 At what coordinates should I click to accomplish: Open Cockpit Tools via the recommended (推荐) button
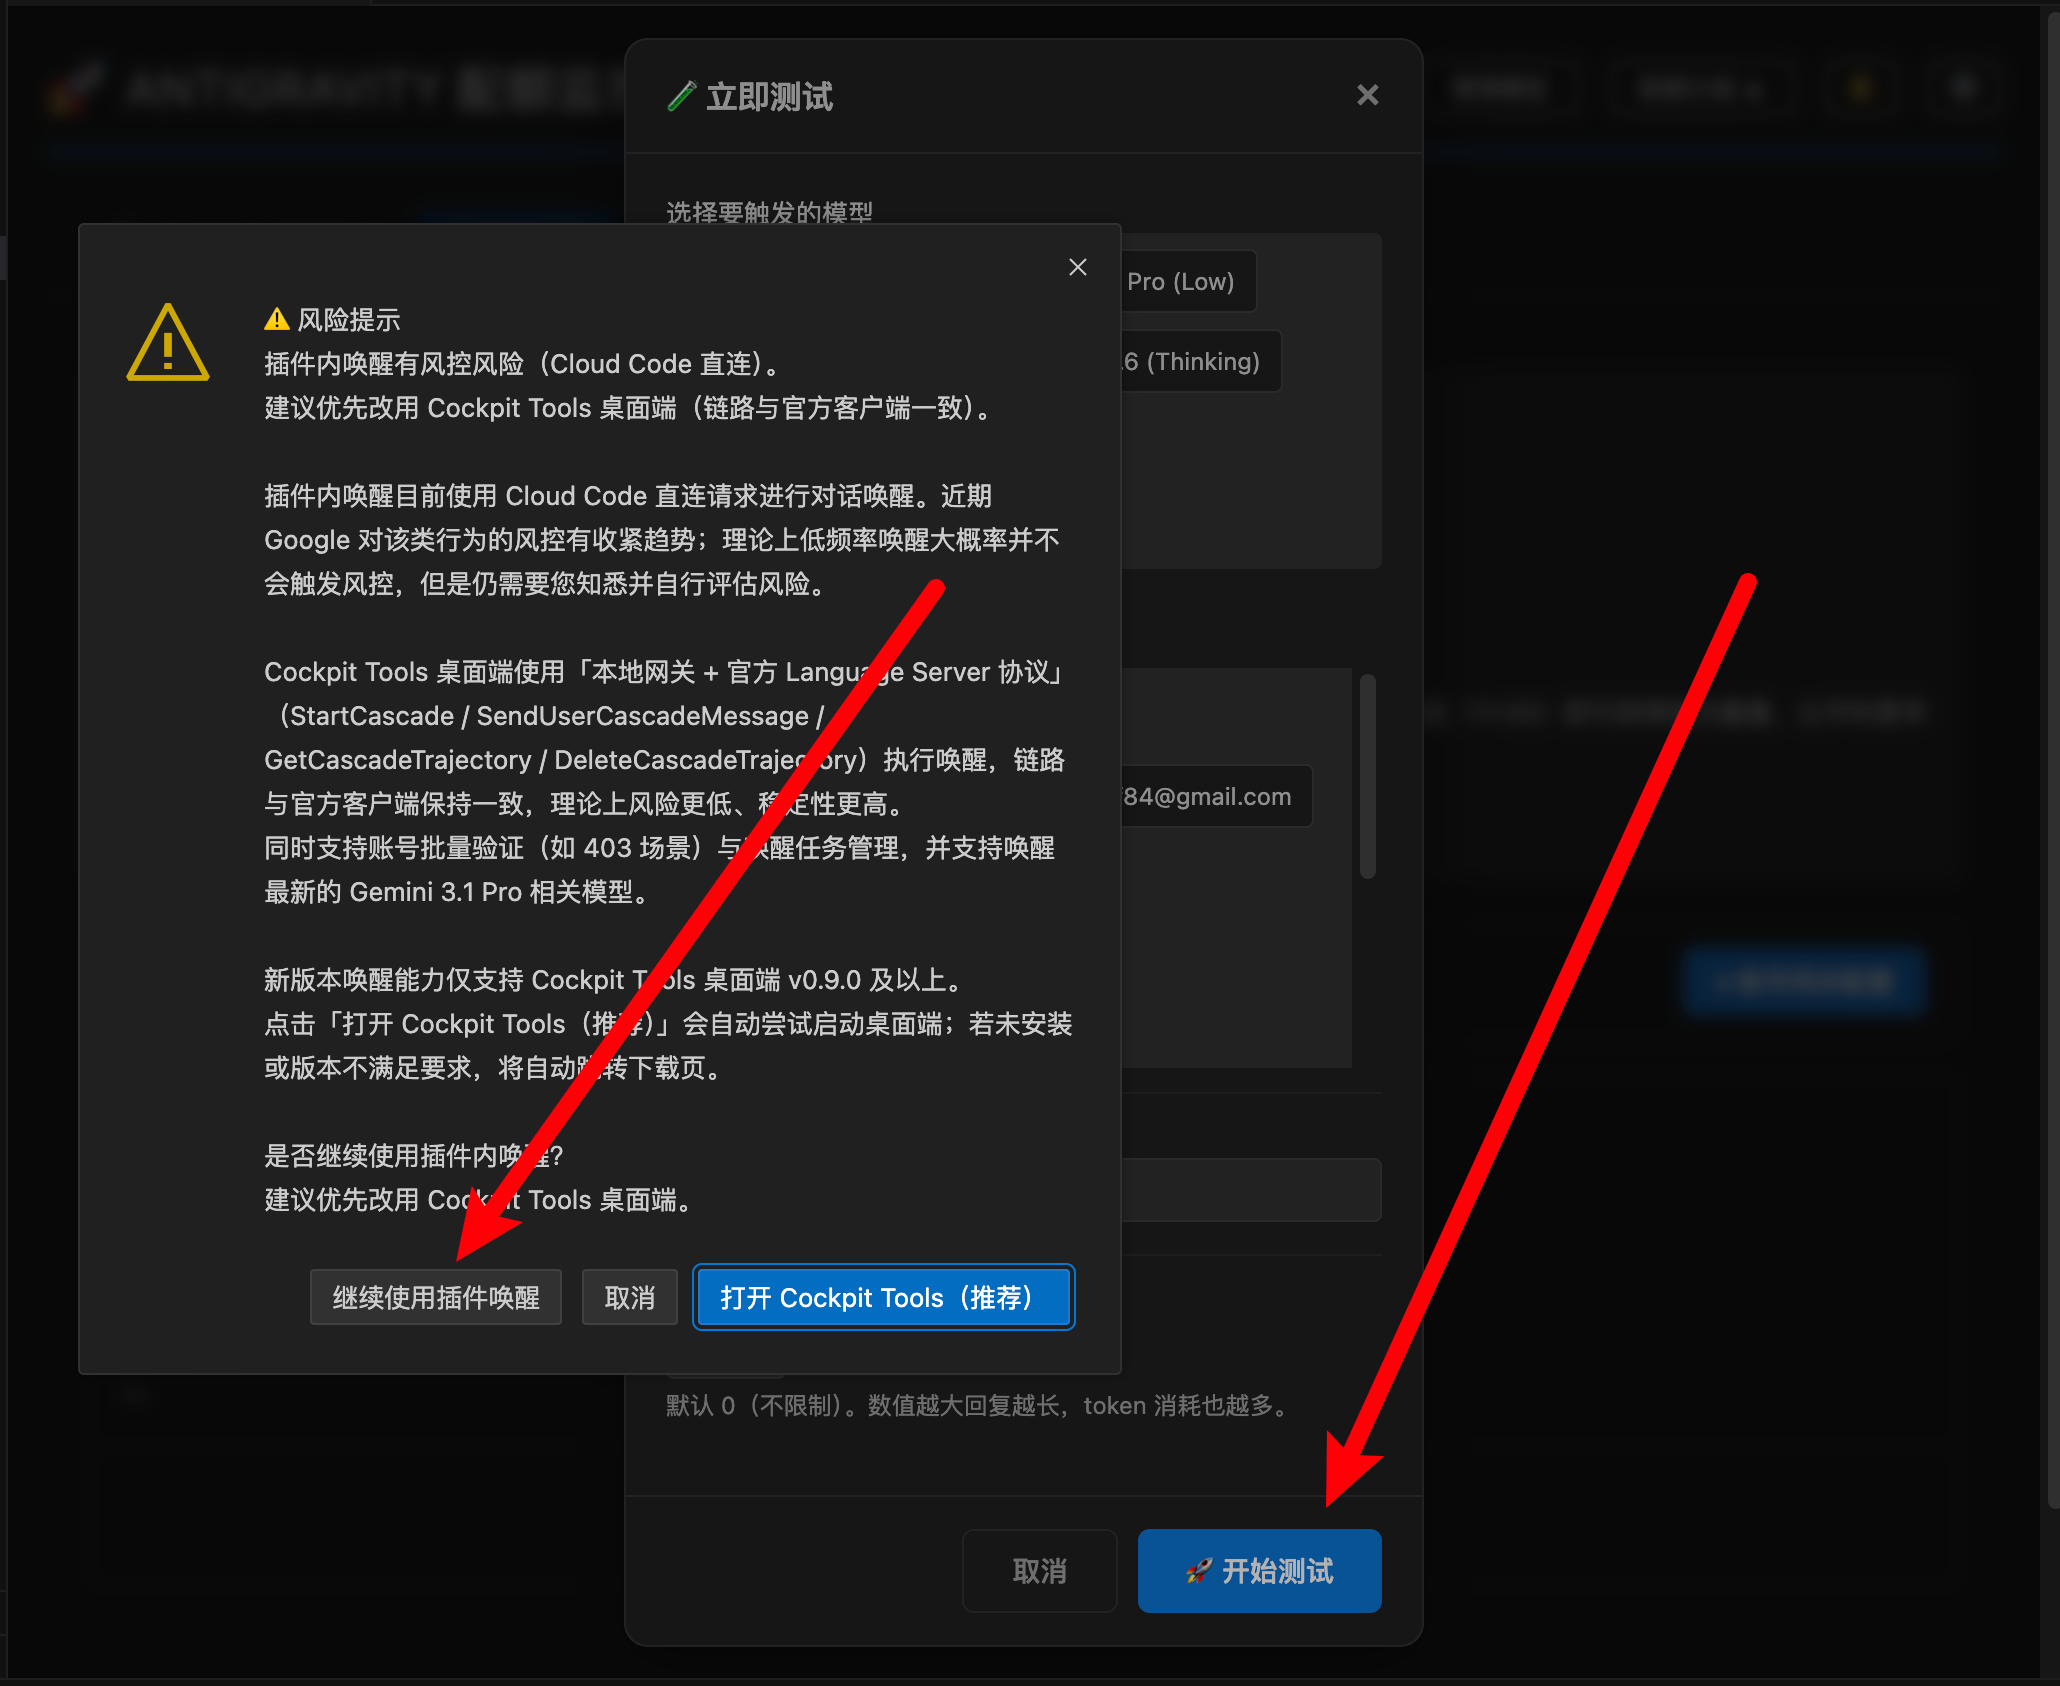883,1298
